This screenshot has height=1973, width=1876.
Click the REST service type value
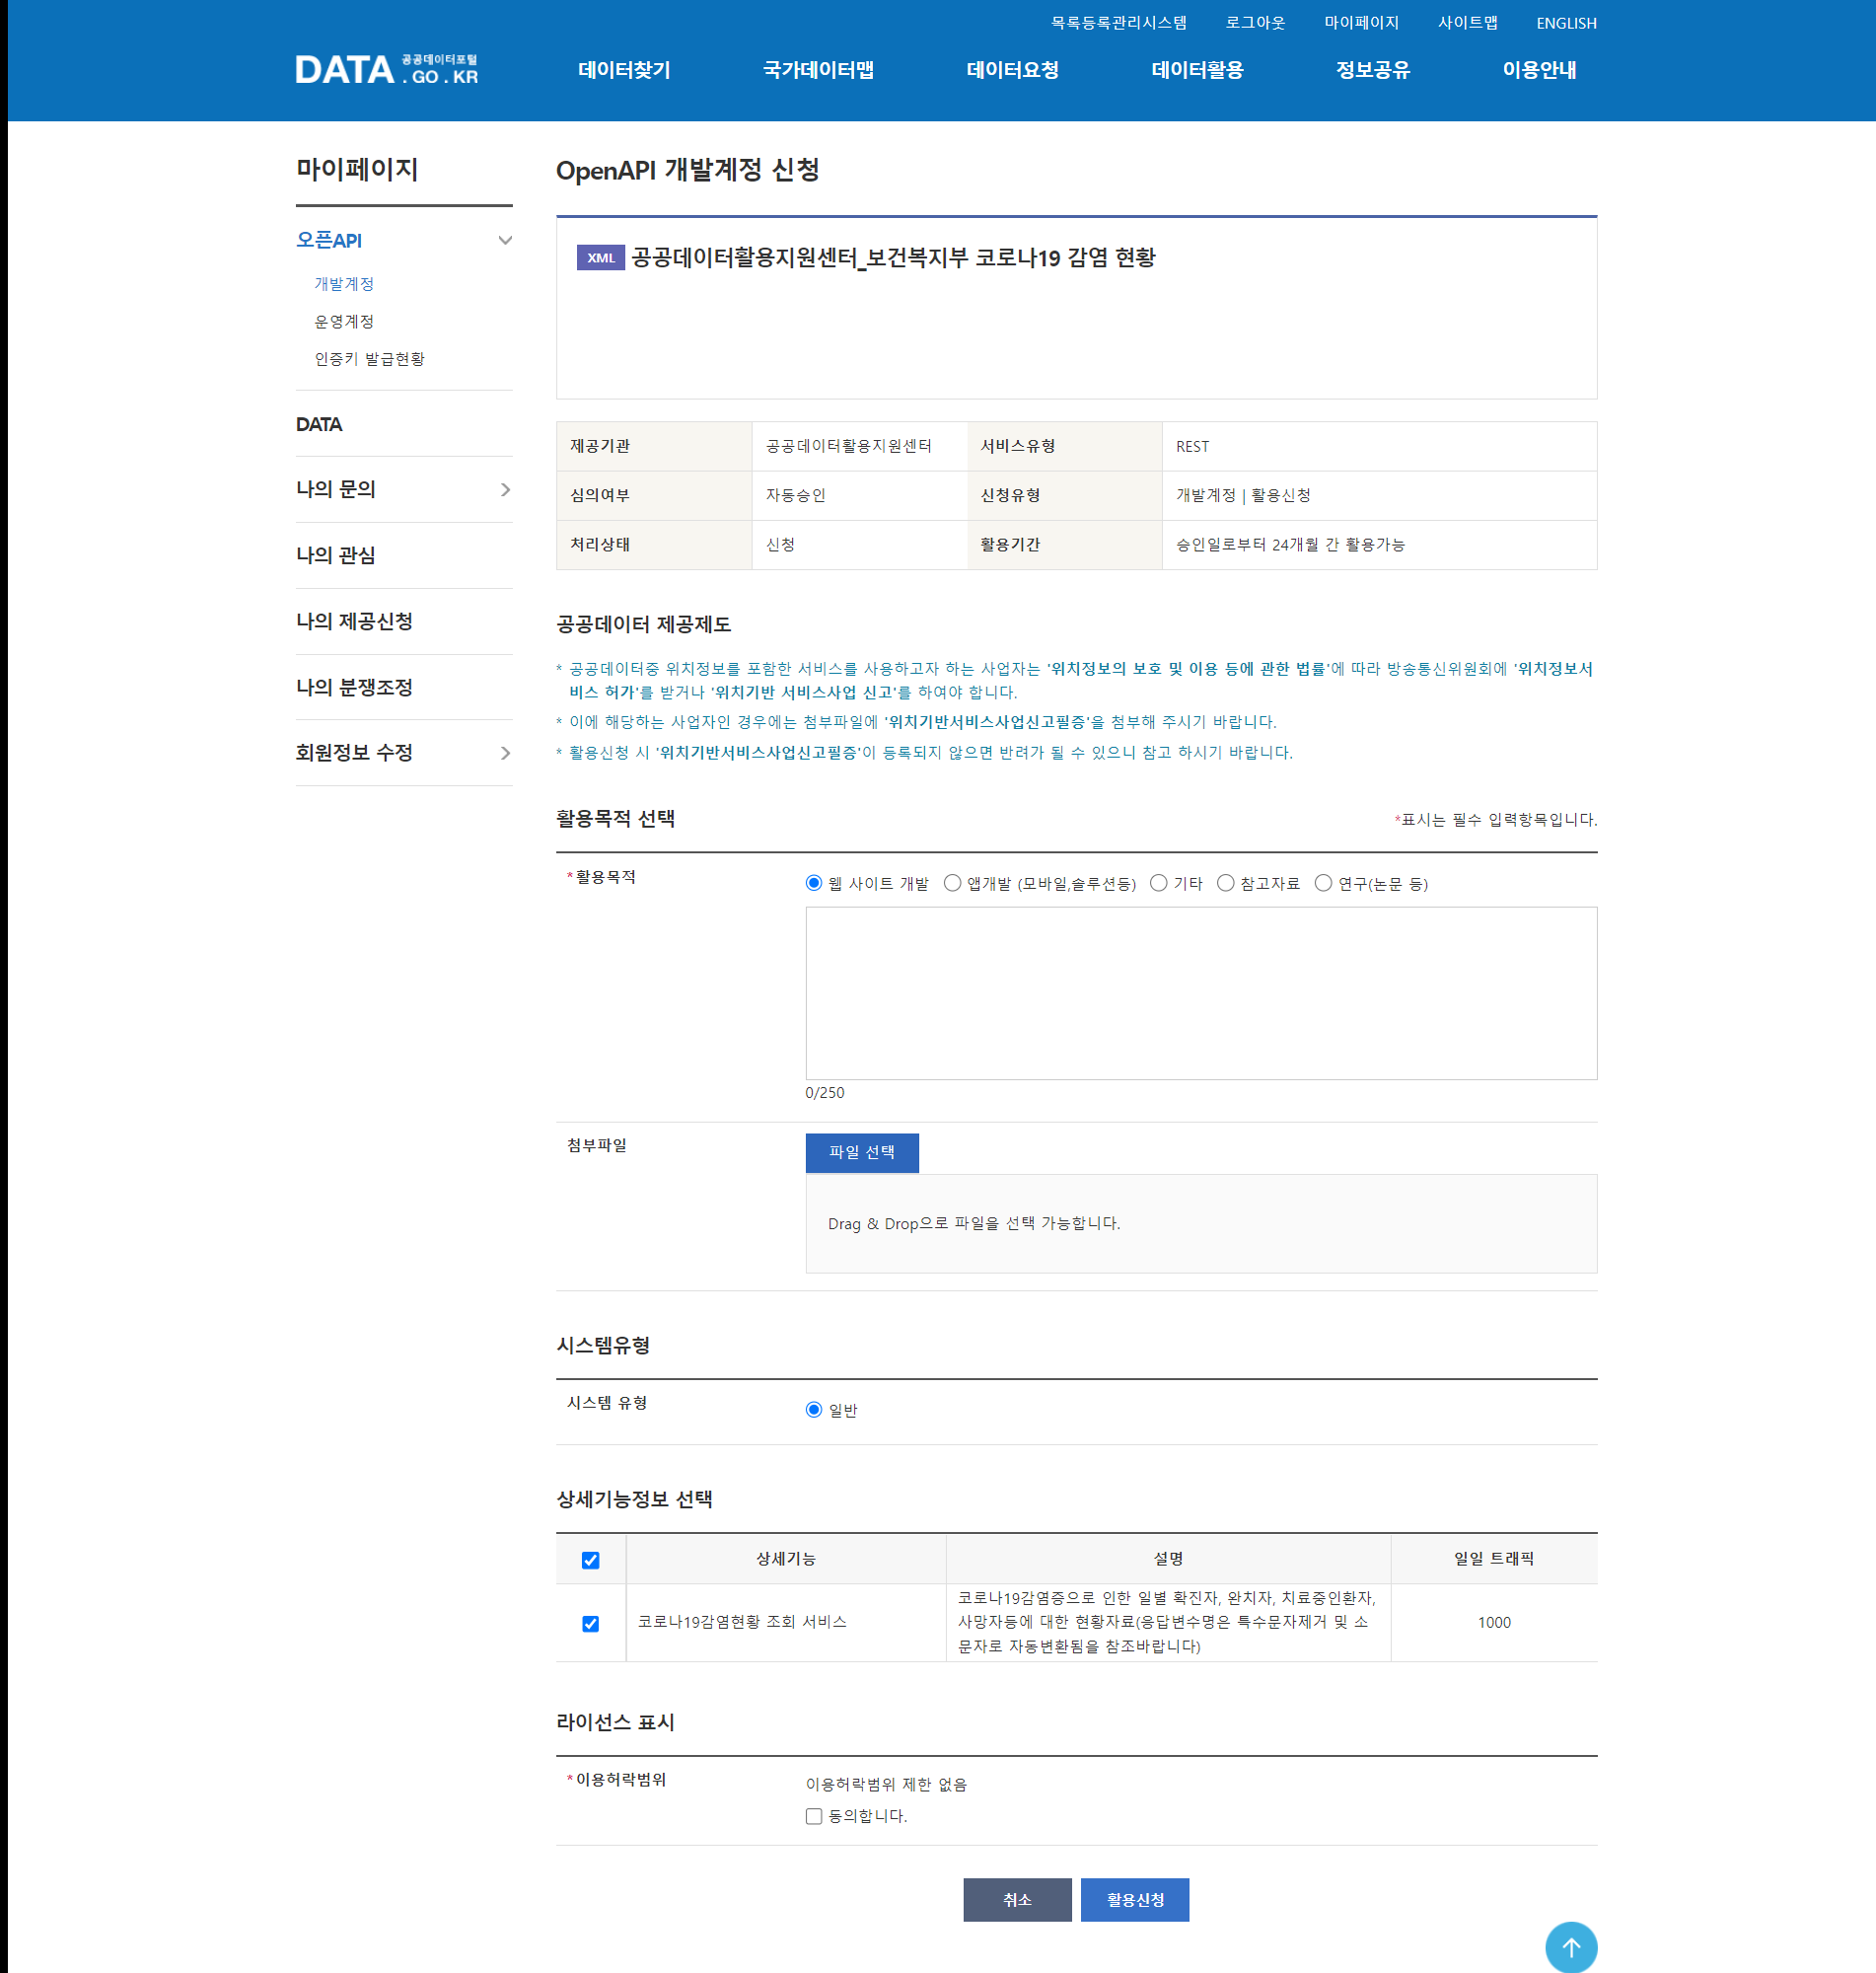coord(1192,446)
